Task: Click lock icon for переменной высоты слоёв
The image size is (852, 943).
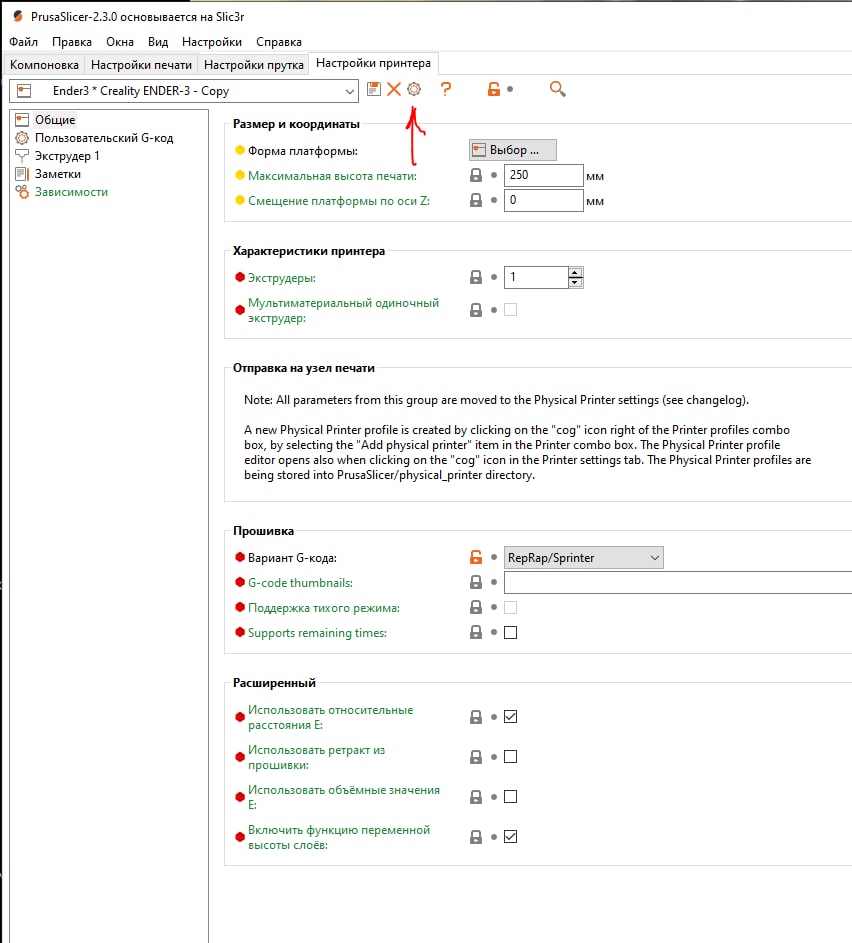Action: coord(476,837)
